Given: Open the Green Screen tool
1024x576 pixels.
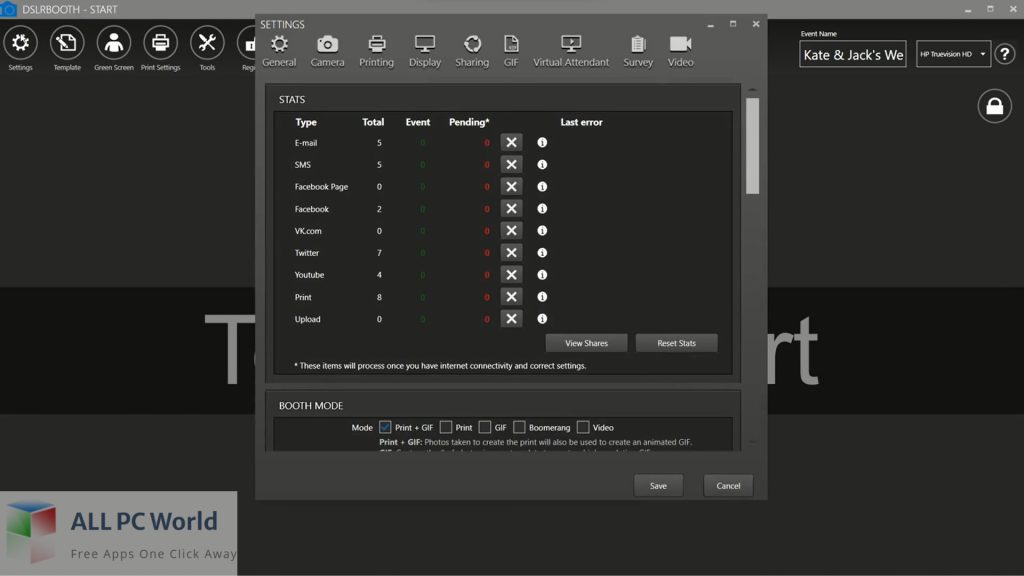Looking at the screenshot, I should click(x=114, y=48).
